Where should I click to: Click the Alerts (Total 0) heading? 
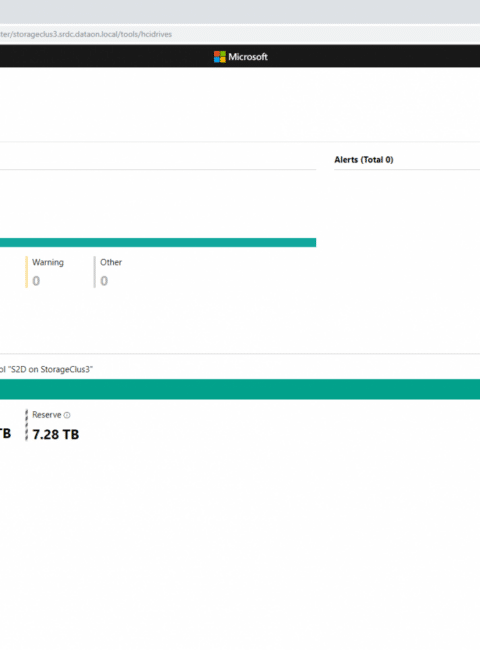coord(364,160)
